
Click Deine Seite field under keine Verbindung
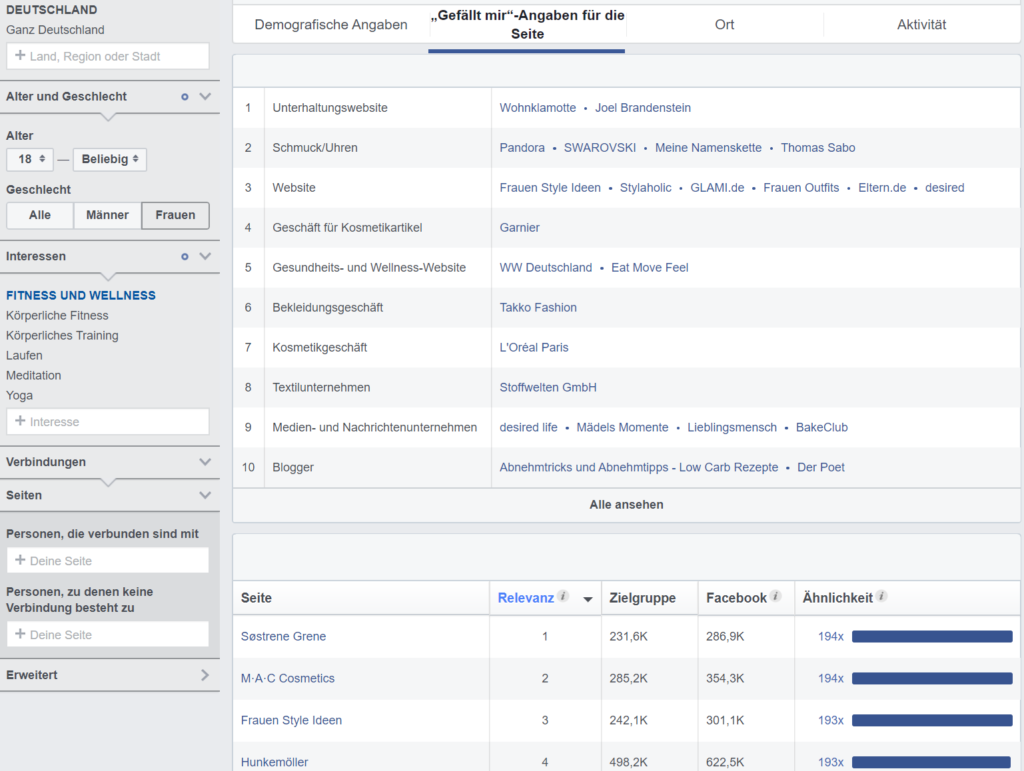click(108, 635)
